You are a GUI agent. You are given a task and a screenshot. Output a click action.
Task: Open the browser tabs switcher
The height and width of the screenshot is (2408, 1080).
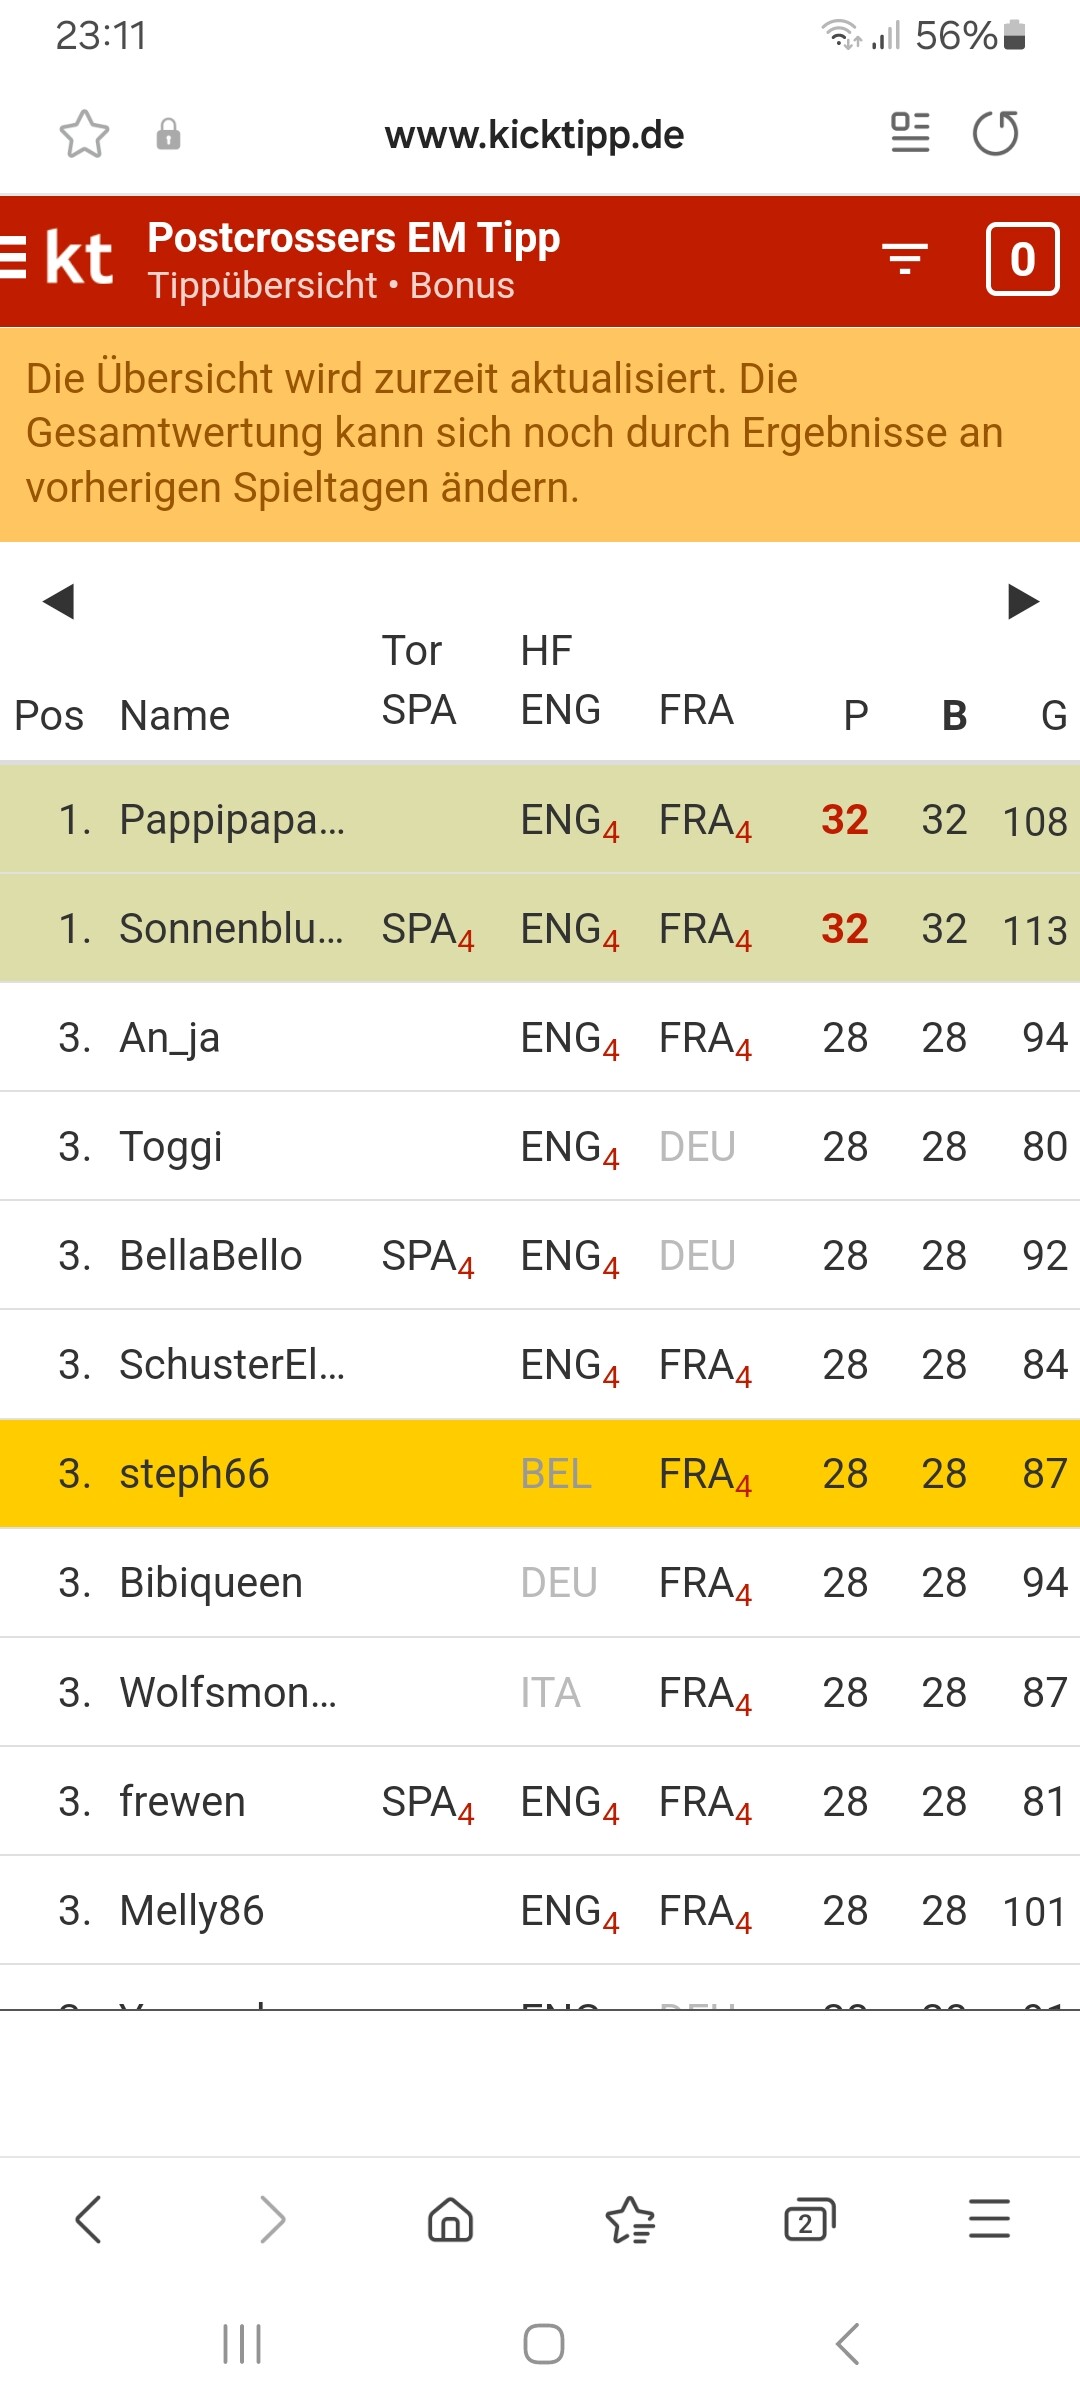[809, 2220]
